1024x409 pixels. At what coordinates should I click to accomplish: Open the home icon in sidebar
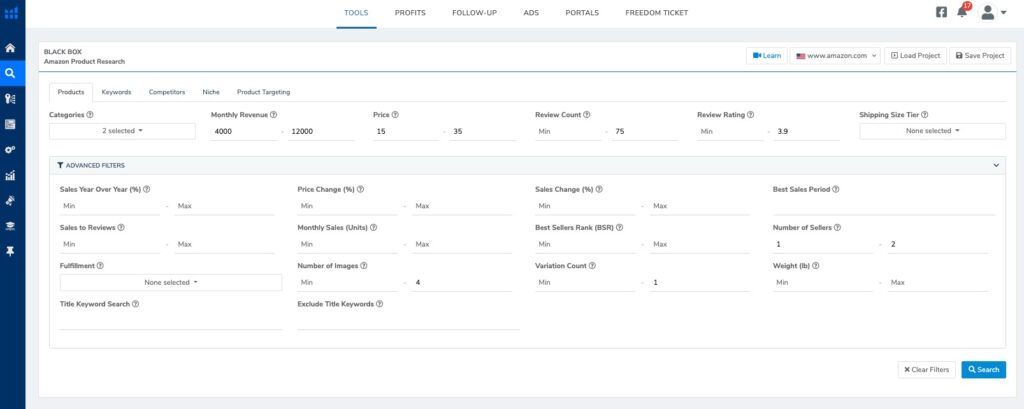(x=10, y=48)
